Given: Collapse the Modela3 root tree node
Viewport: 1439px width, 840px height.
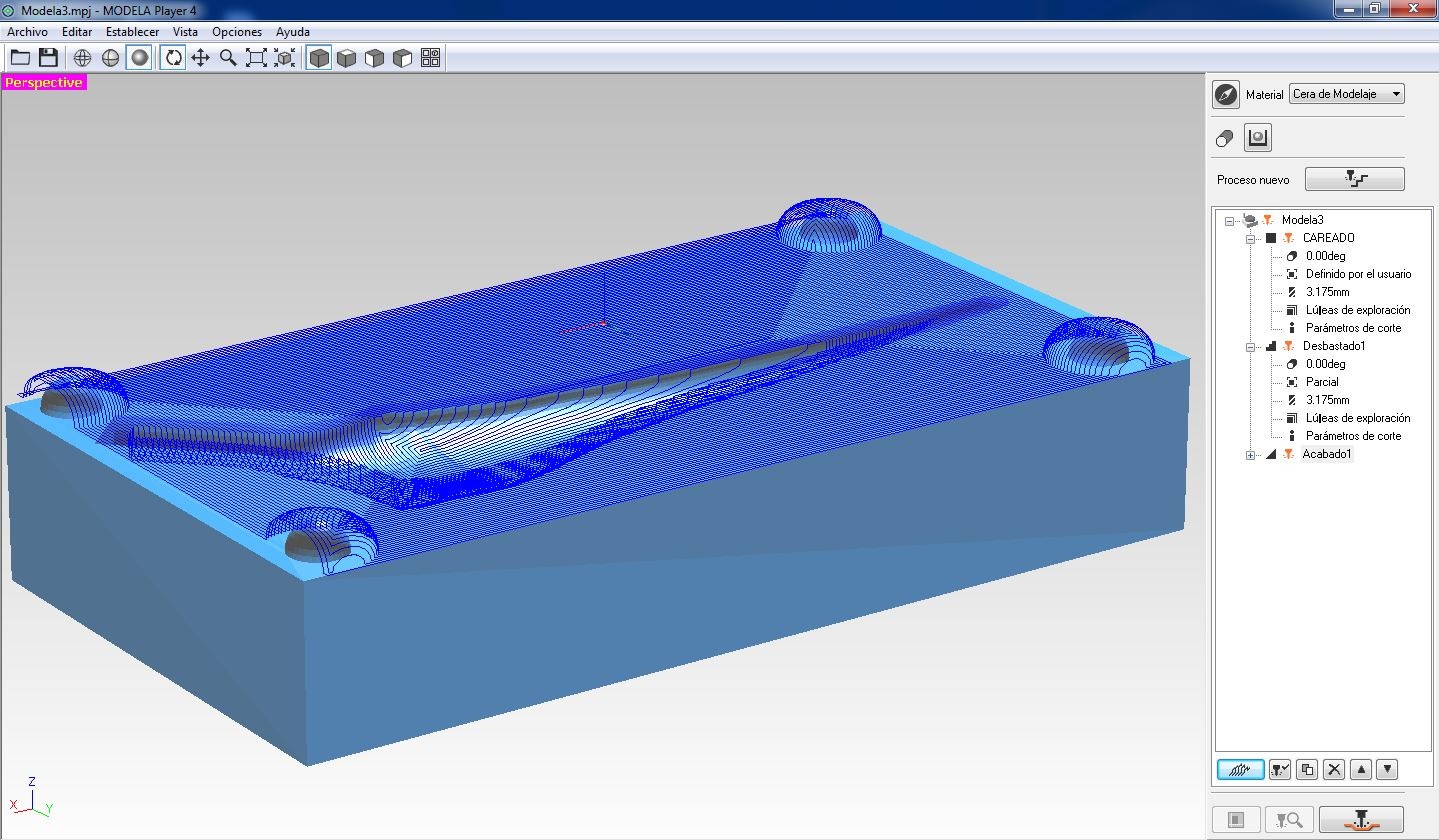Looking at the screenshot, I should coord(1229,220).
